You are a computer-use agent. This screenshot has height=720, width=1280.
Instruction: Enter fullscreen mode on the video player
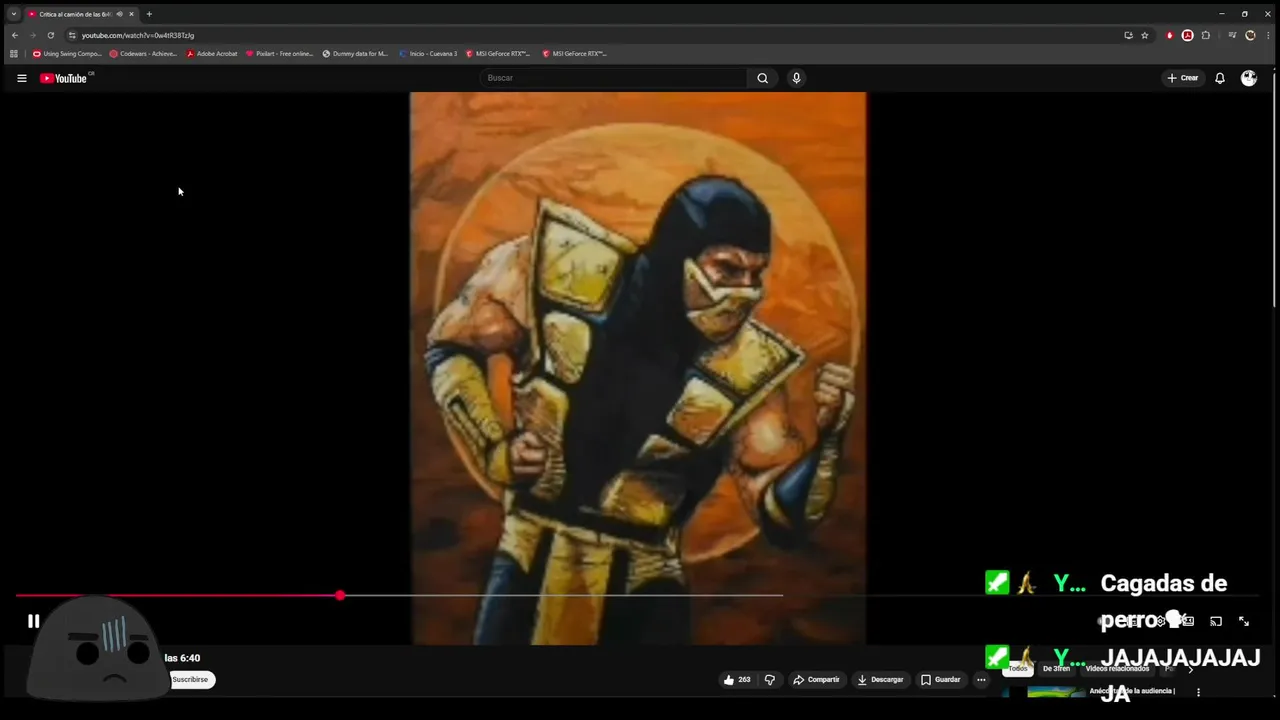point(1244,621)
